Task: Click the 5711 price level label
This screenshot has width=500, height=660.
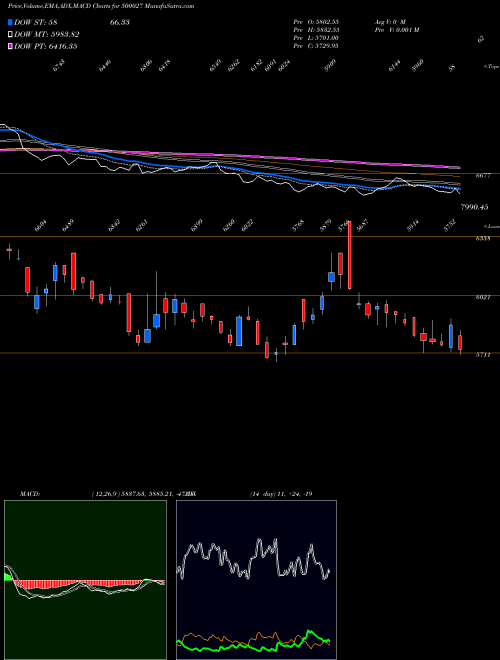Action: click(x=483, y=355)
